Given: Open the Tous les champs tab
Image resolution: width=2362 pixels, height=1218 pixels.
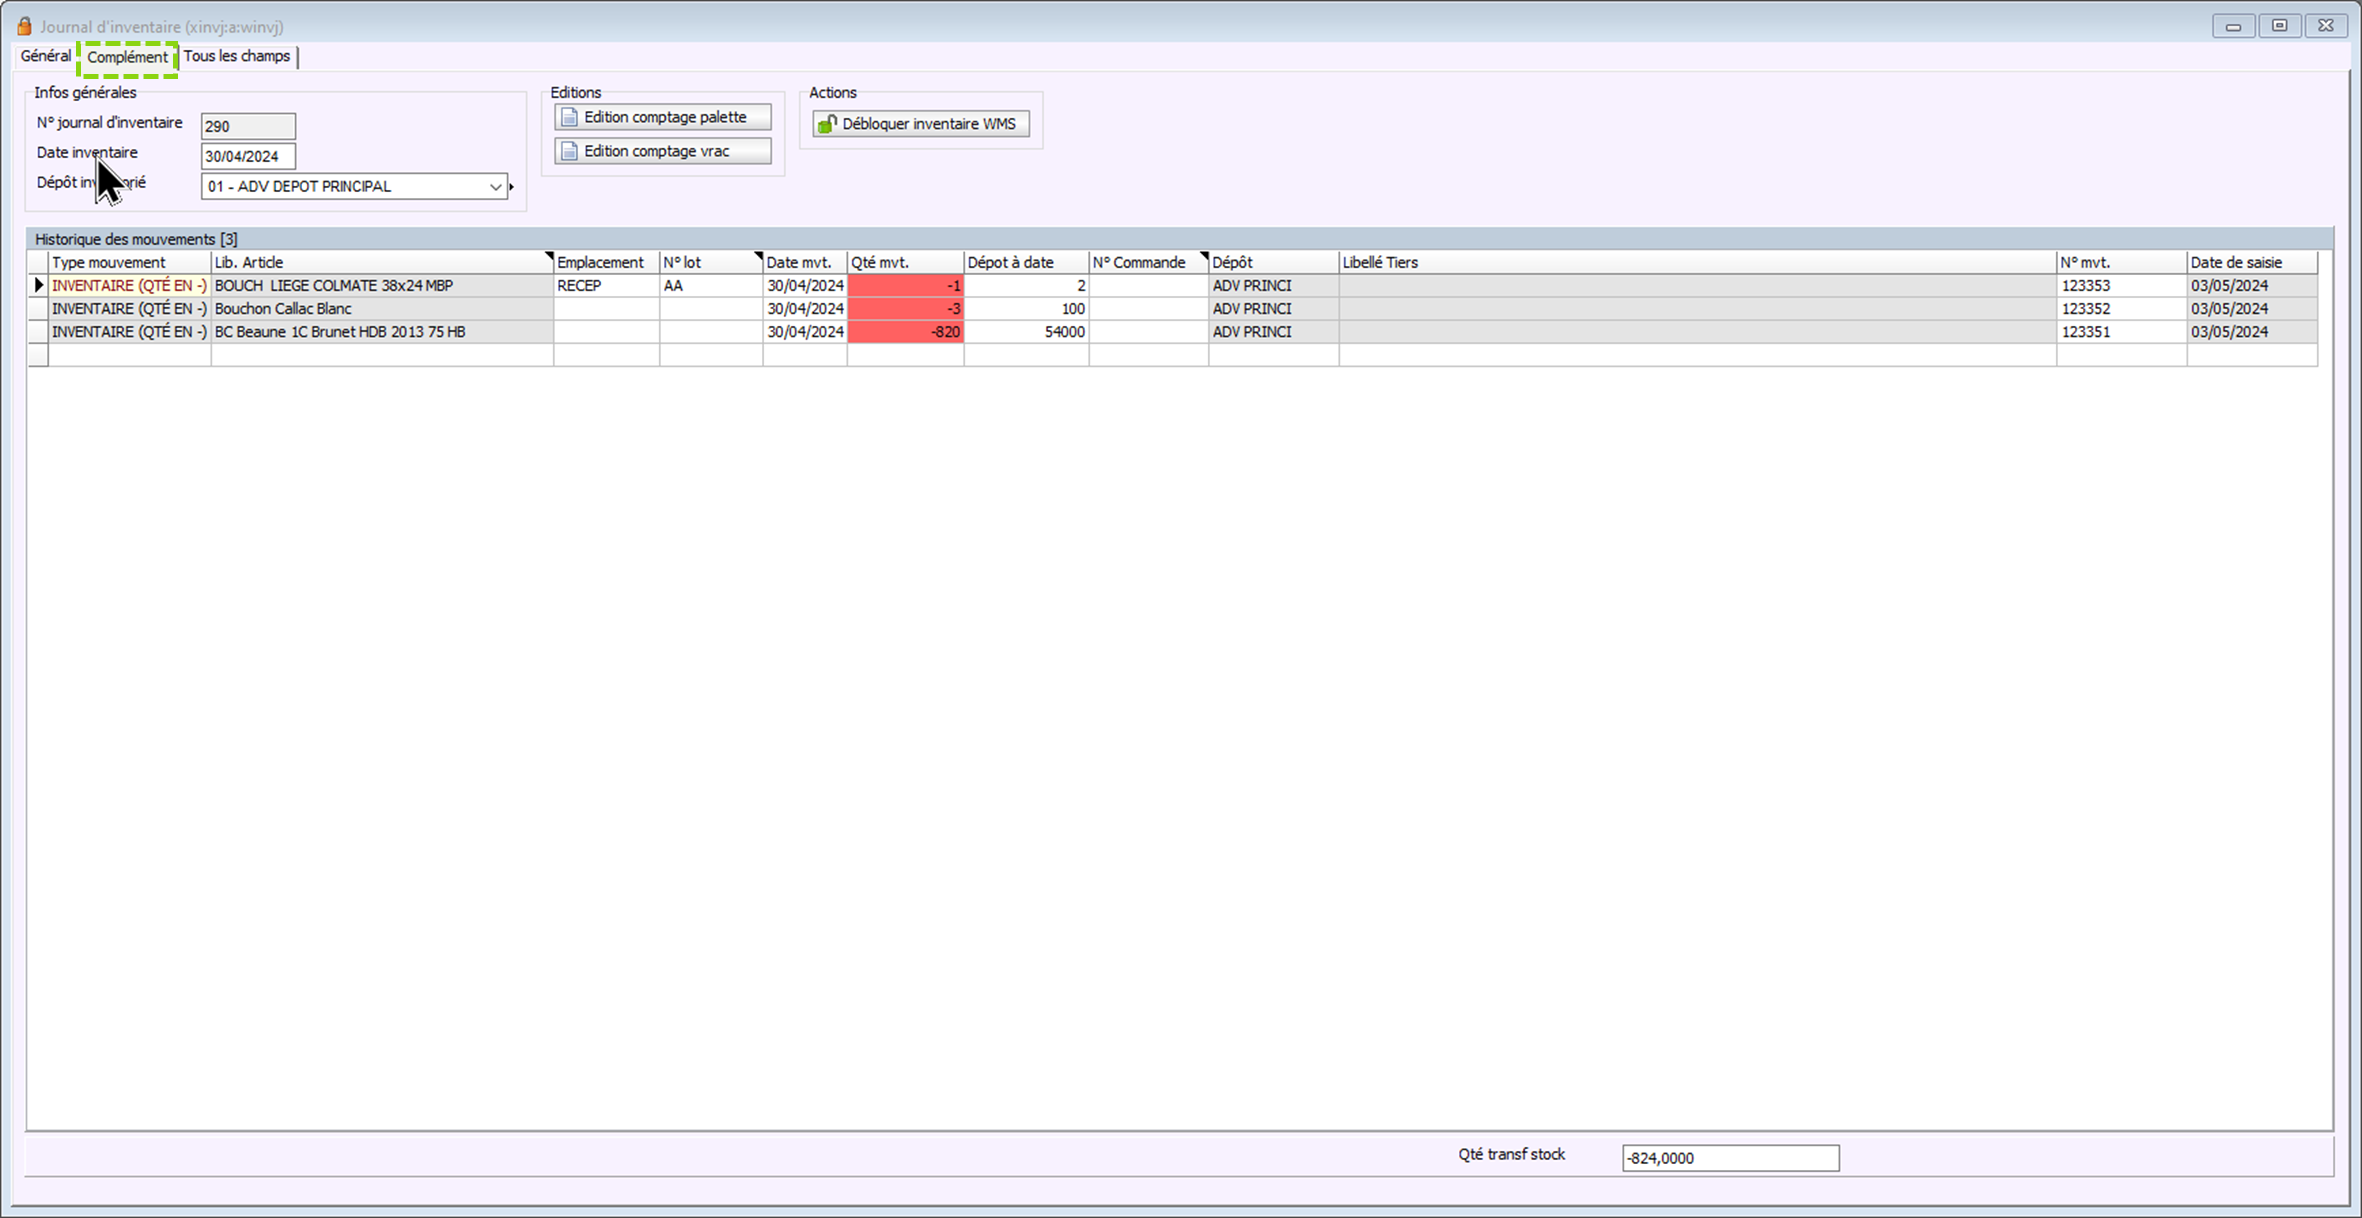Looking at the screenshot, I should coord(237,56).
